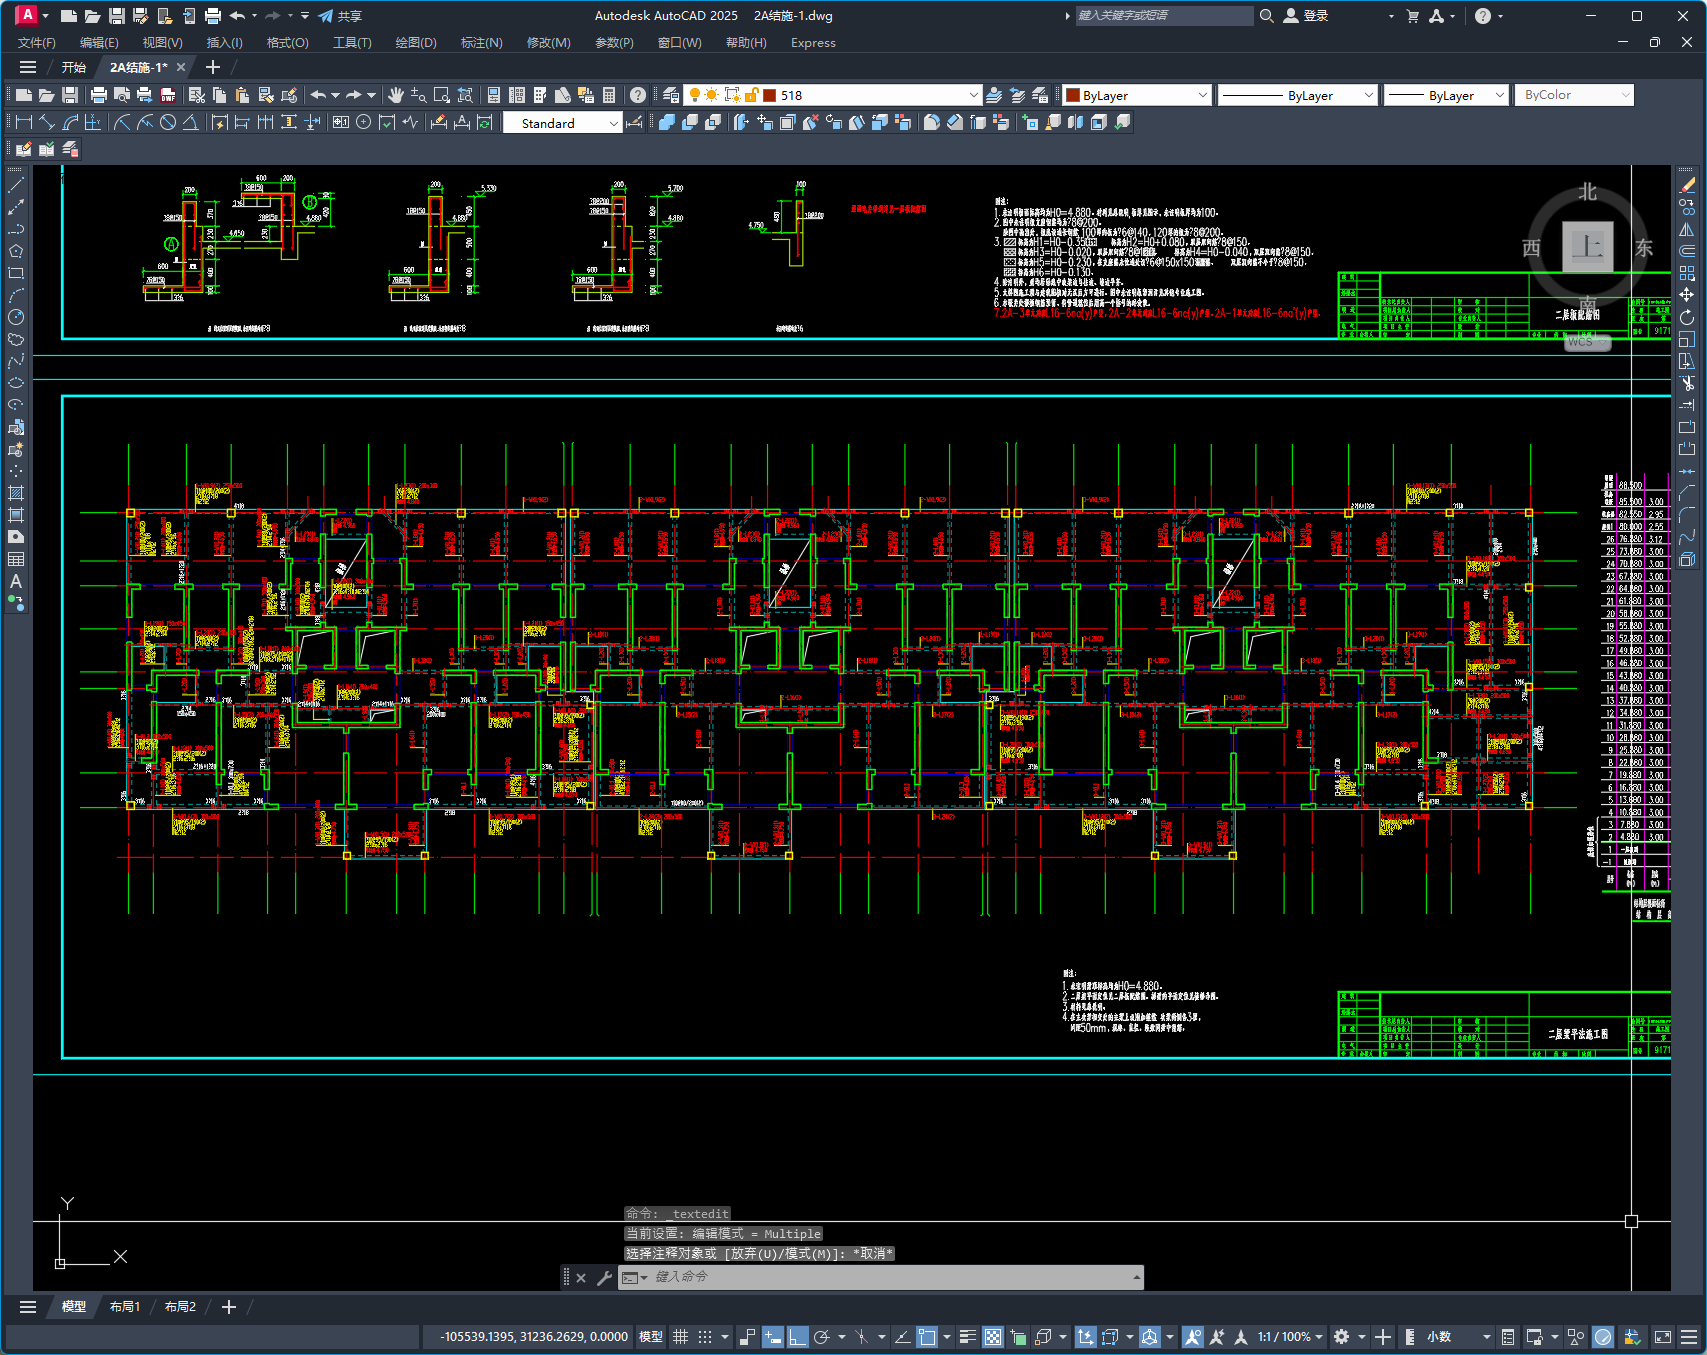The width and height of the screenshot is (1707, 1355).
Task: Toggle object snap in status bar
Action: [927, 1337]
